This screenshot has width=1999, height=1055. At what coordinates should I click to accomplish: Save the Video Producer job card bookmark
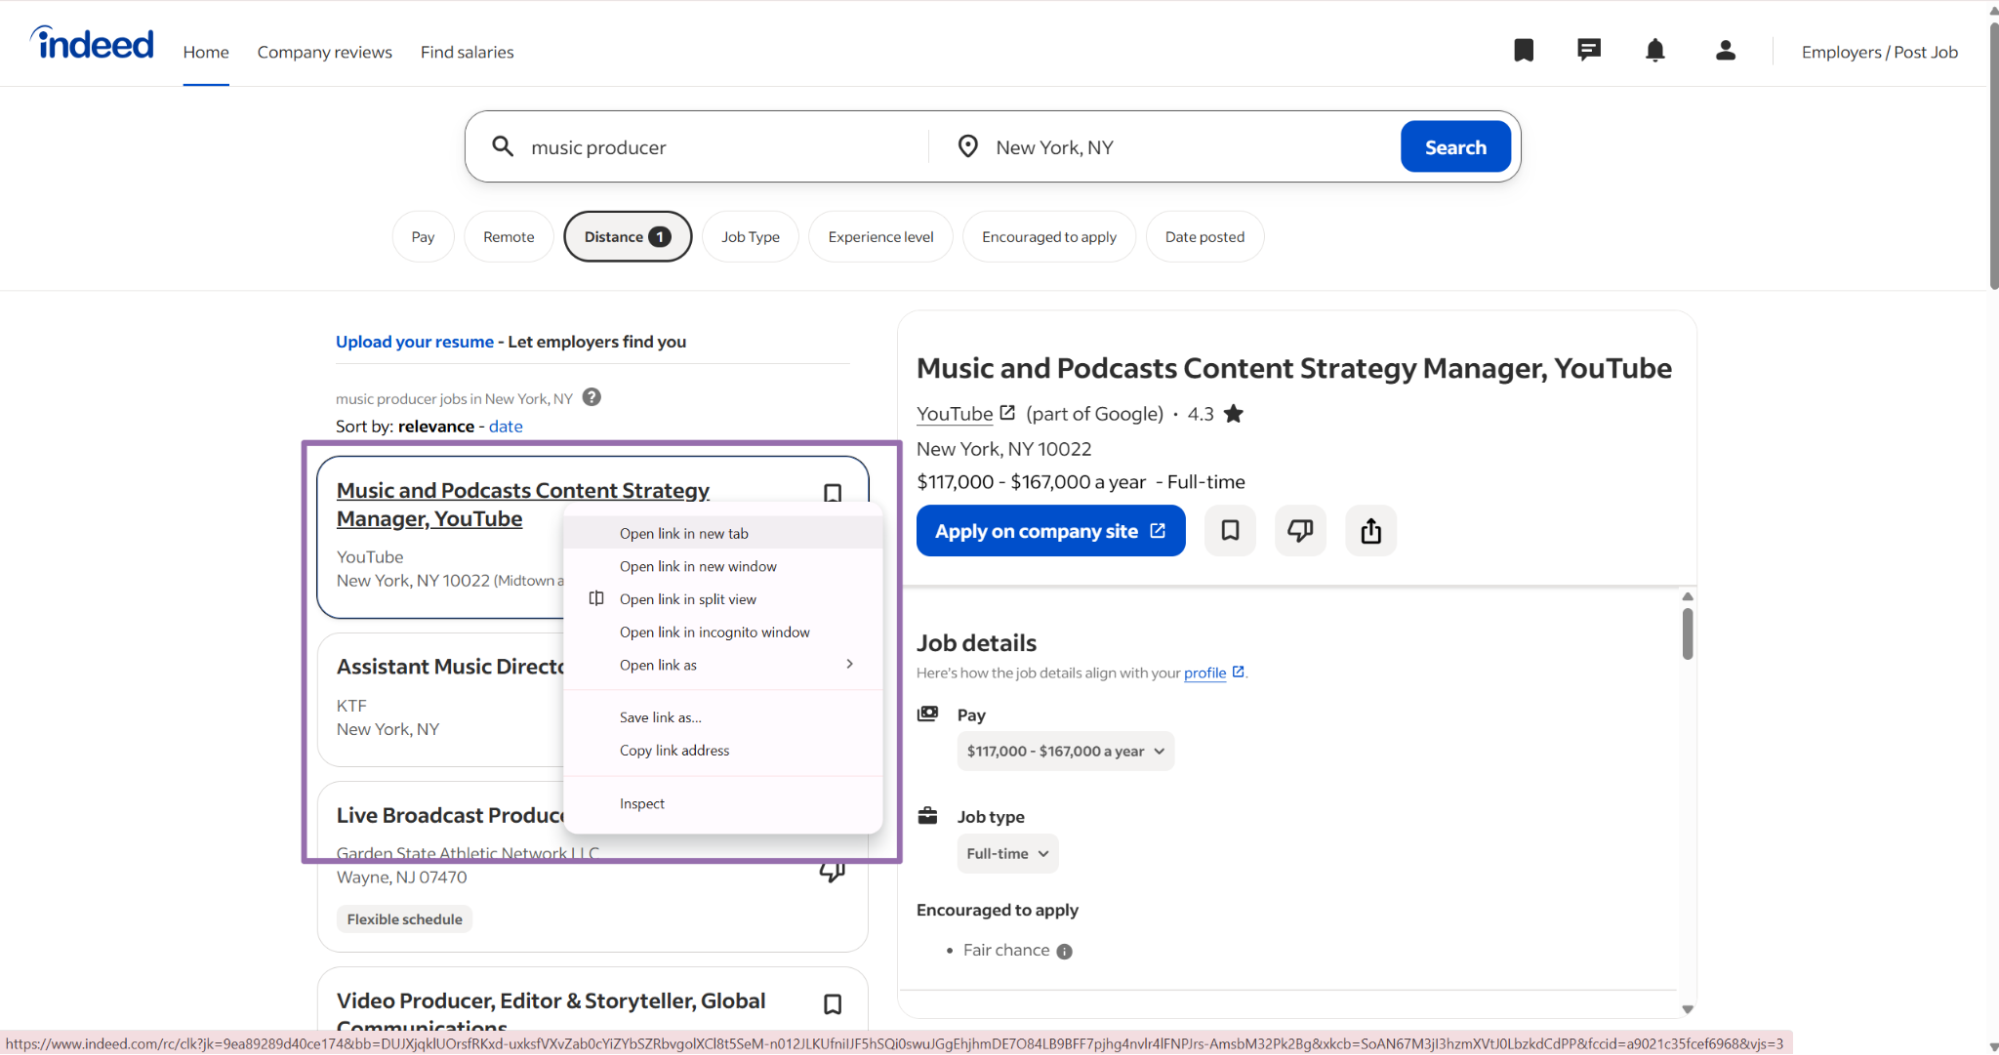(832, 1004)
